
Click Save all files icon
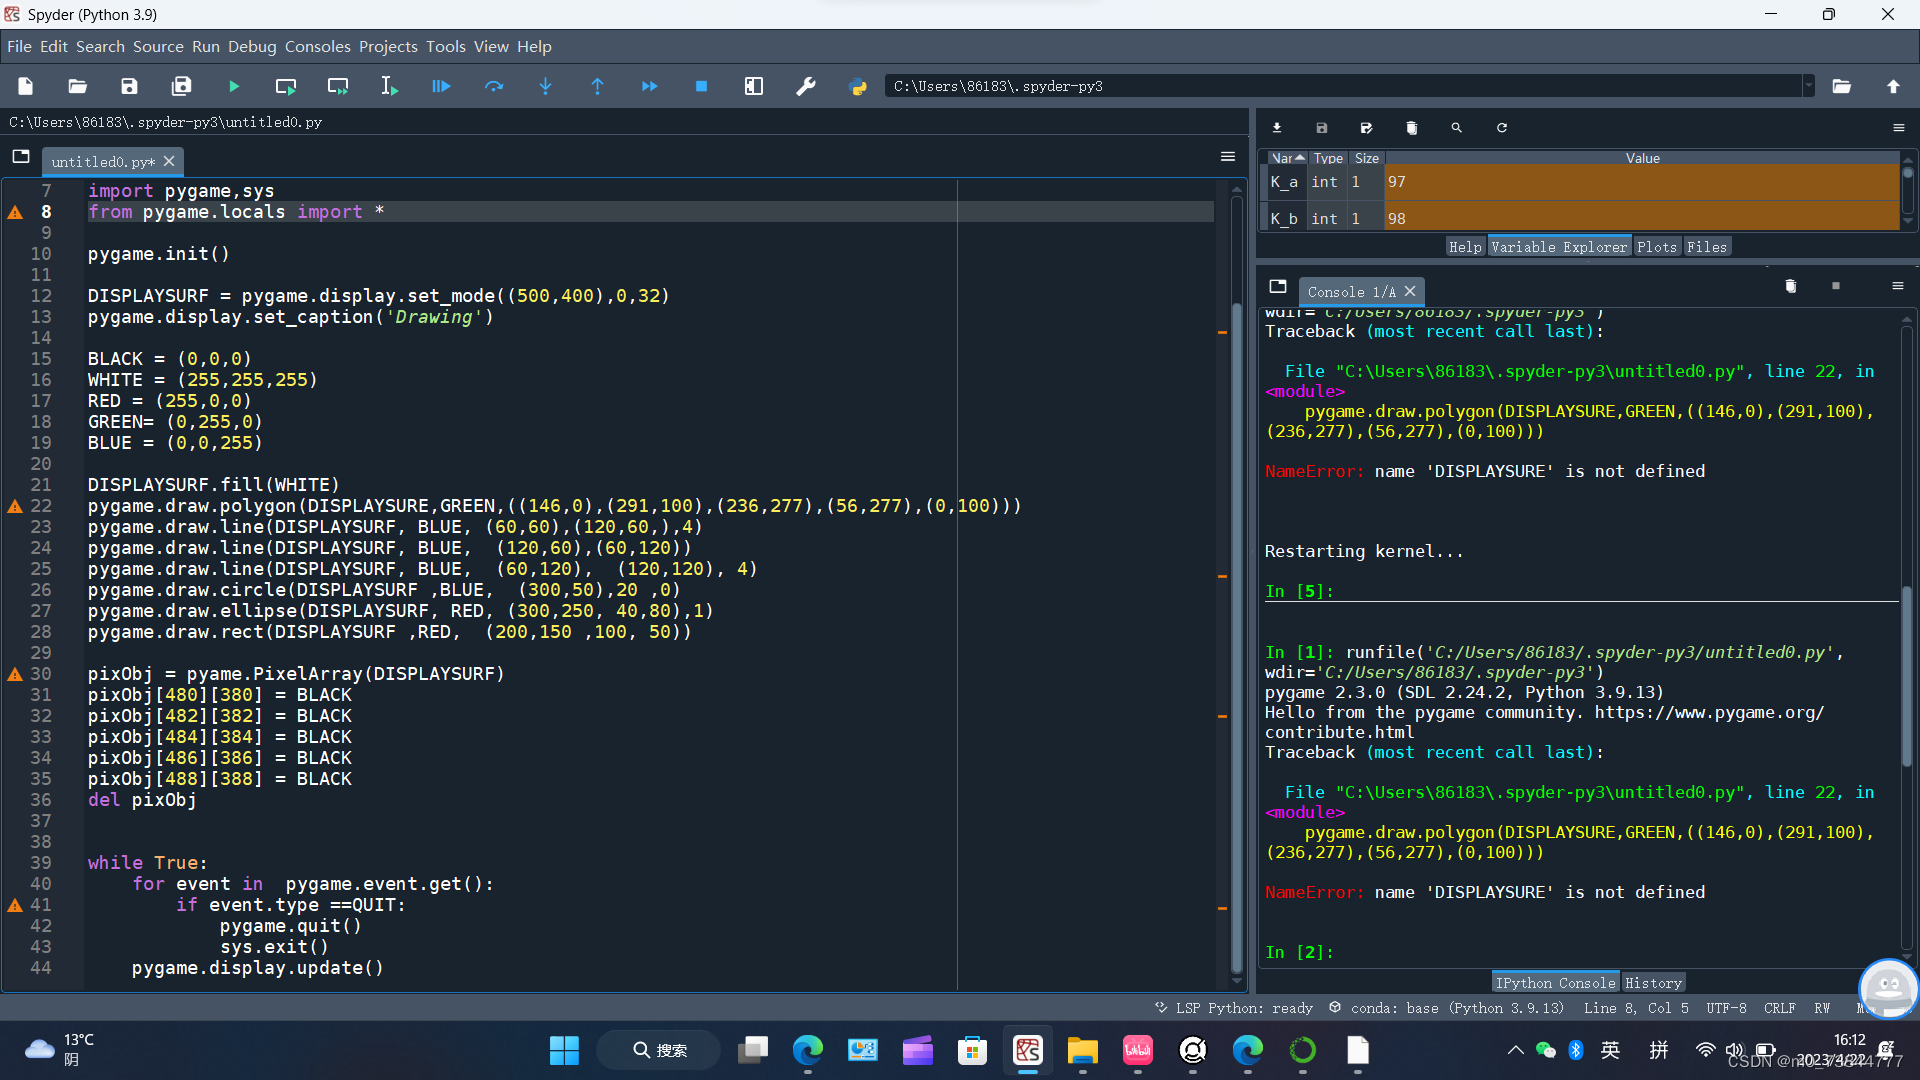[x=181, y=87]
